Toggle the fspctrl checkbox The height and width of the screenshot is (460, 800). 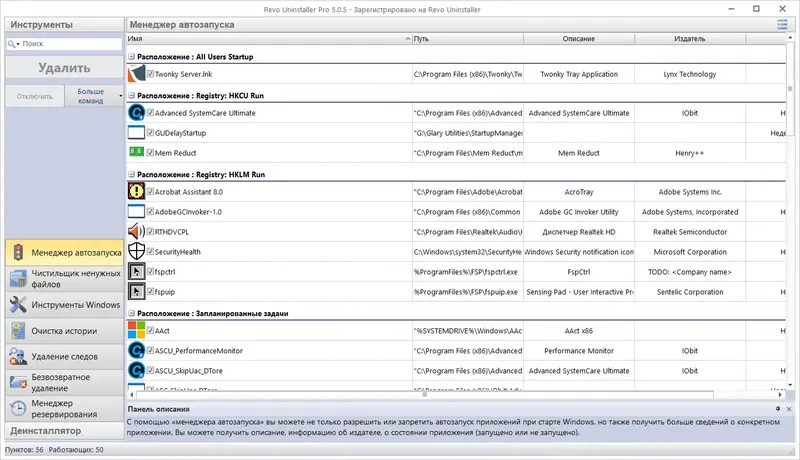click(150, 271)
